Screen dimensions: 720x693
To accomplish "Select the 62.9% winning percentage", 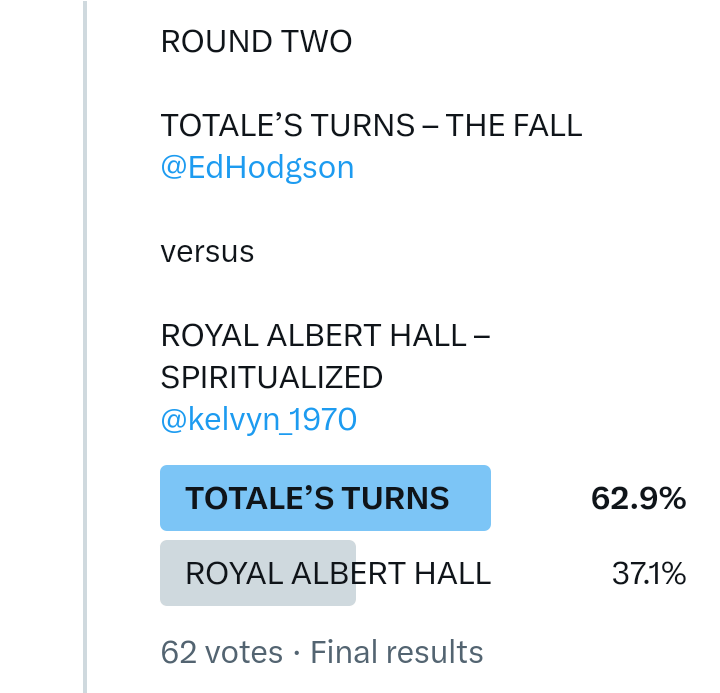I will coord(638,499).
